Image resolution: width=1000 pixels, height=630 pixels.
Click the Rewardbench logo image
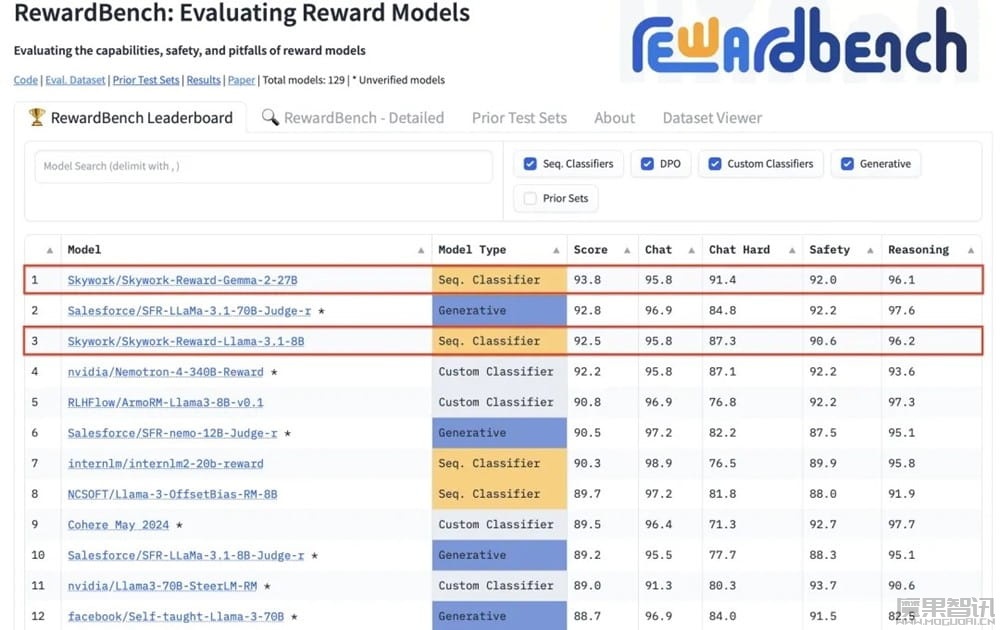pos(799,41)
